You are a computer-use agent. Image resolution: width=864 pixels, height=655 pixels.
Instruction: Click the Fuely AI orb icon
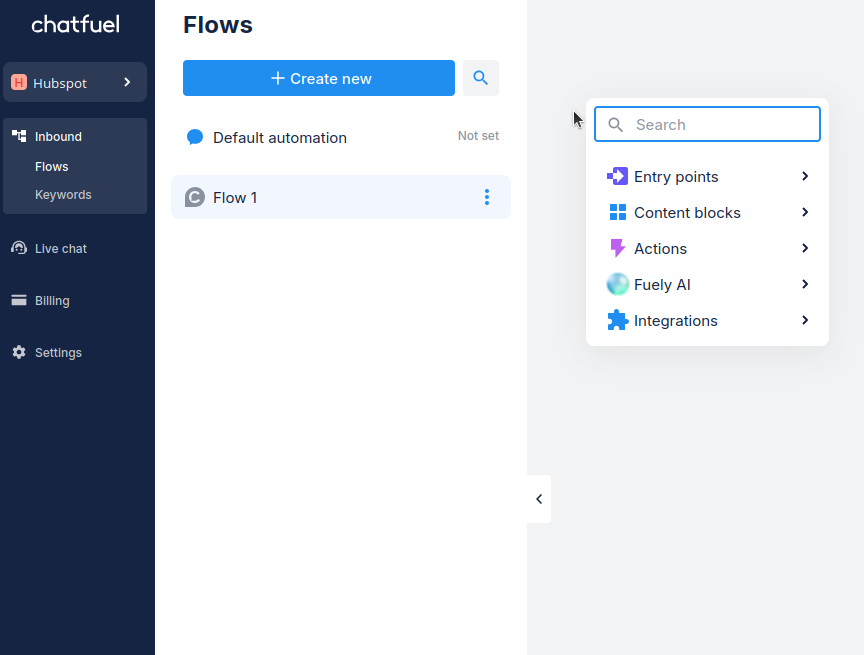point(617,285)
